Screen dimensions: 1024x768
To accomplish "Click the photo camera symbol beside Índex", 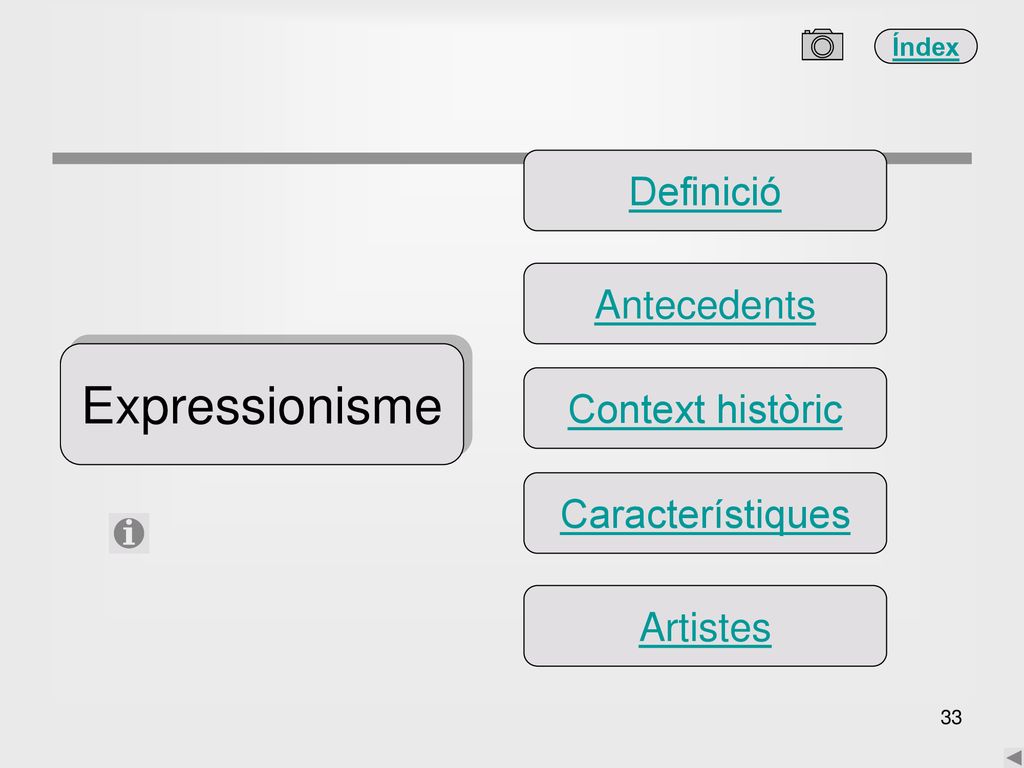I will [x=822, y=45].
